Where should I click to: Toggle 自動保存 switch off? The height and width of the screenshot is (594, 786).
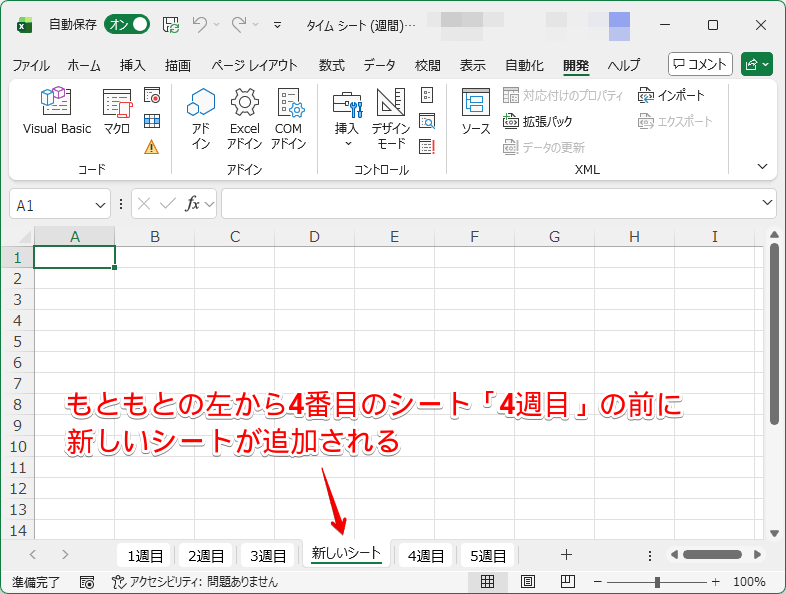[x=127, y=25]
